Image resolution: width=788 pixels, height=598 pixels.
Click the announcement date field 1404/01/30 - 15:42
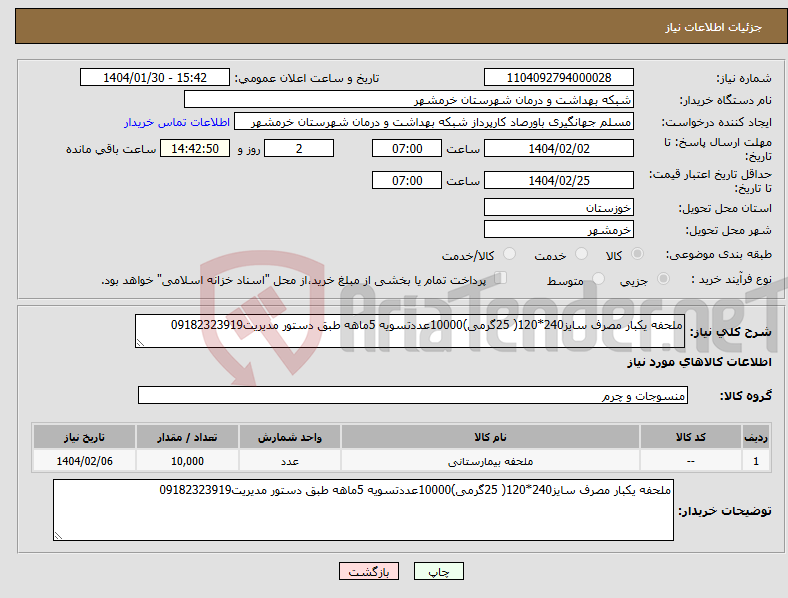[155, 77]
